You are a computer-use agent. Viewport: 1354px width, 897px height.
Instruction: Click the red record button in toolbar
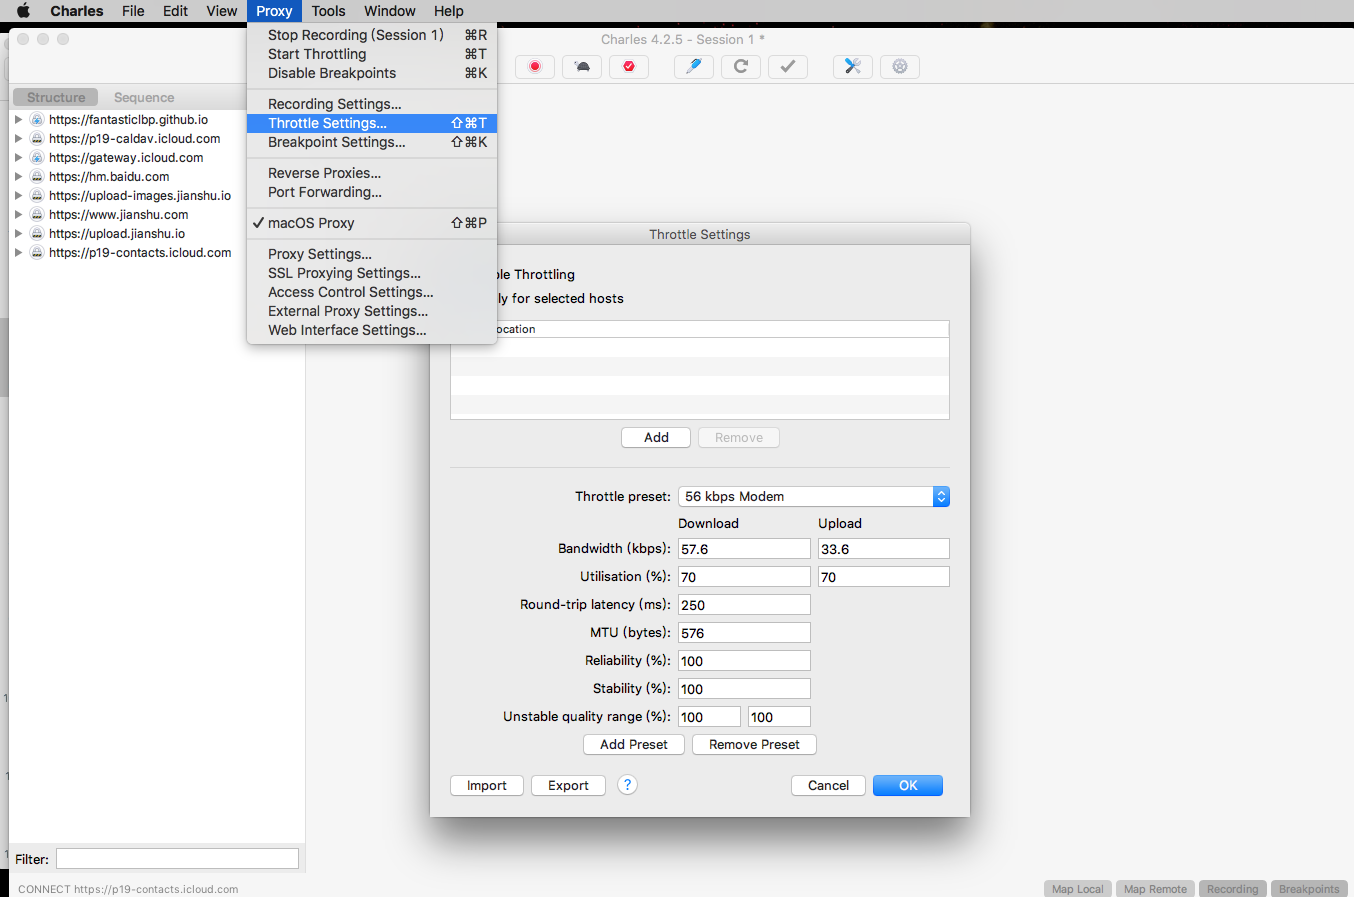(x=535, y=67)
